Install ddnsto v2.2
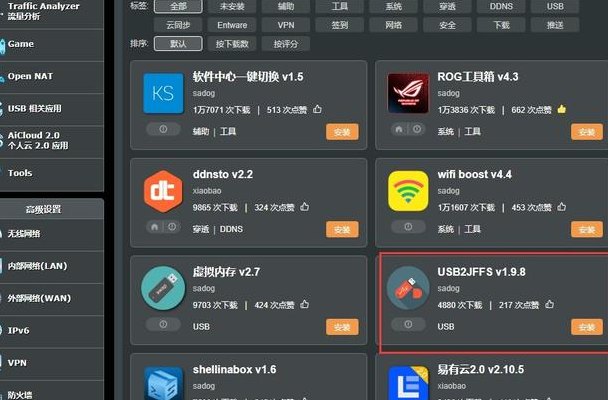The width and height of the screenshot is (608, 400). (342, 229)
